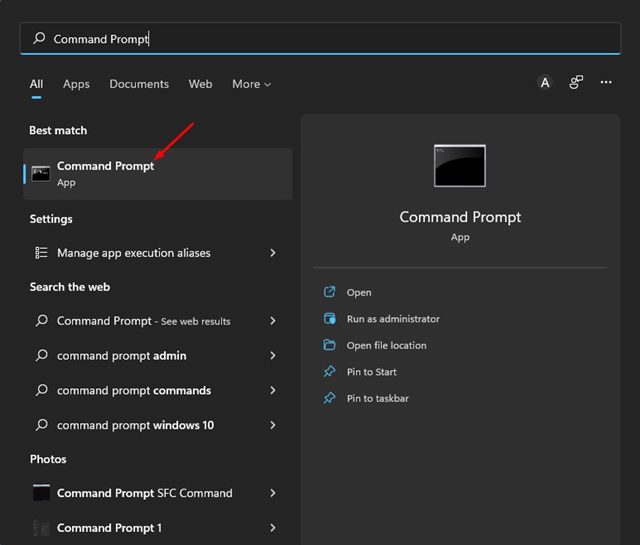Click the search text field
Screen dimensions: 640x545
click(x=320, y=38)
